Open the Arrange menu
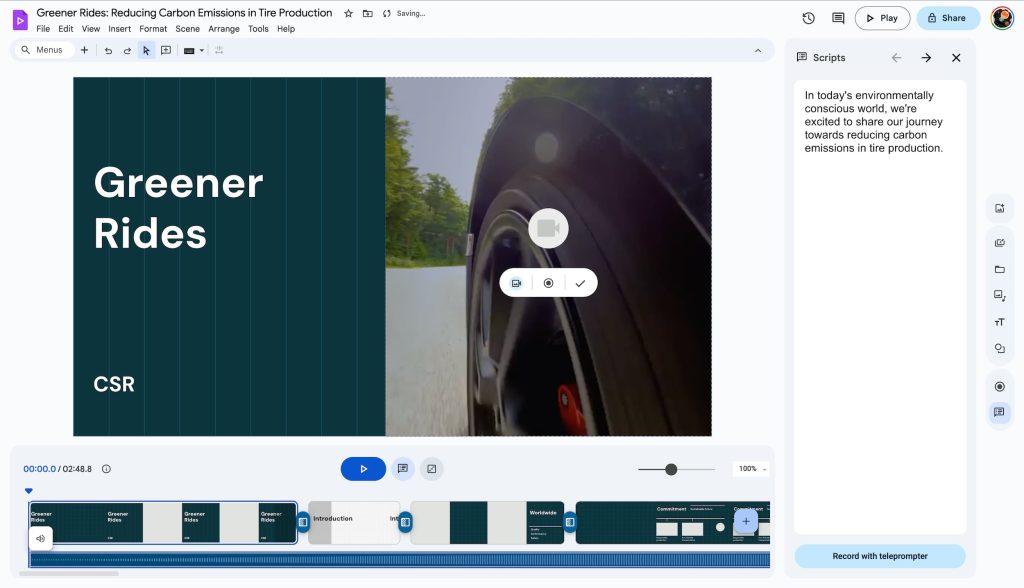The height and width of the screenshot is (588, 1024). [x=224, y=29]
